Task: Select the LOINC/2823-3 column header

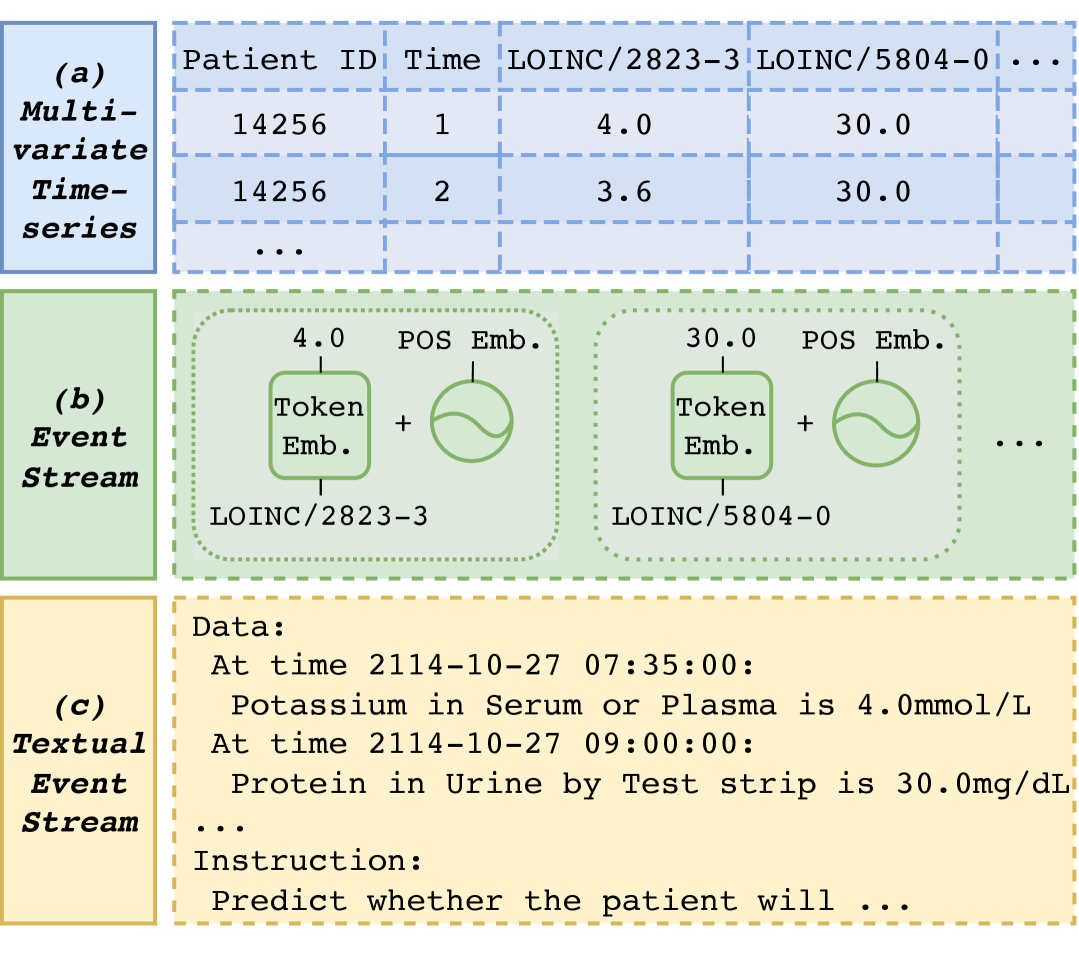Action: point(623,59)
